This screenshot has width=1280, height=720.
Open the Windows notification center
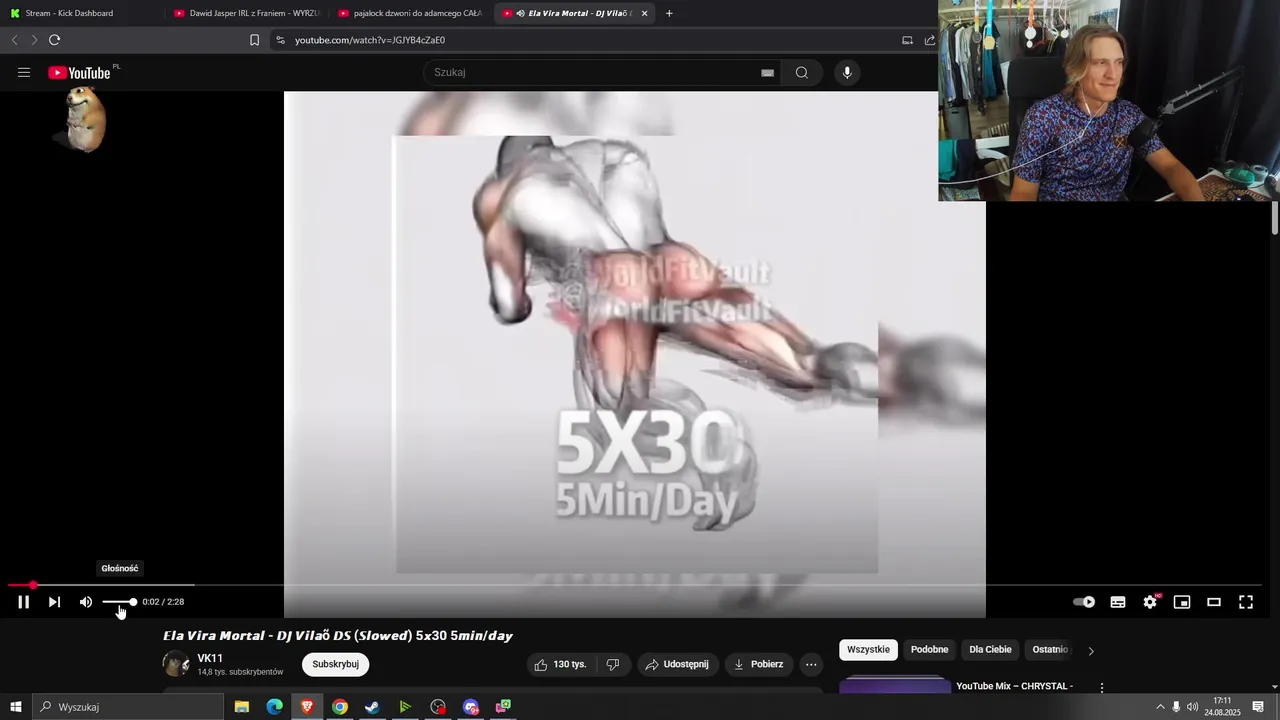(1259, 707)
